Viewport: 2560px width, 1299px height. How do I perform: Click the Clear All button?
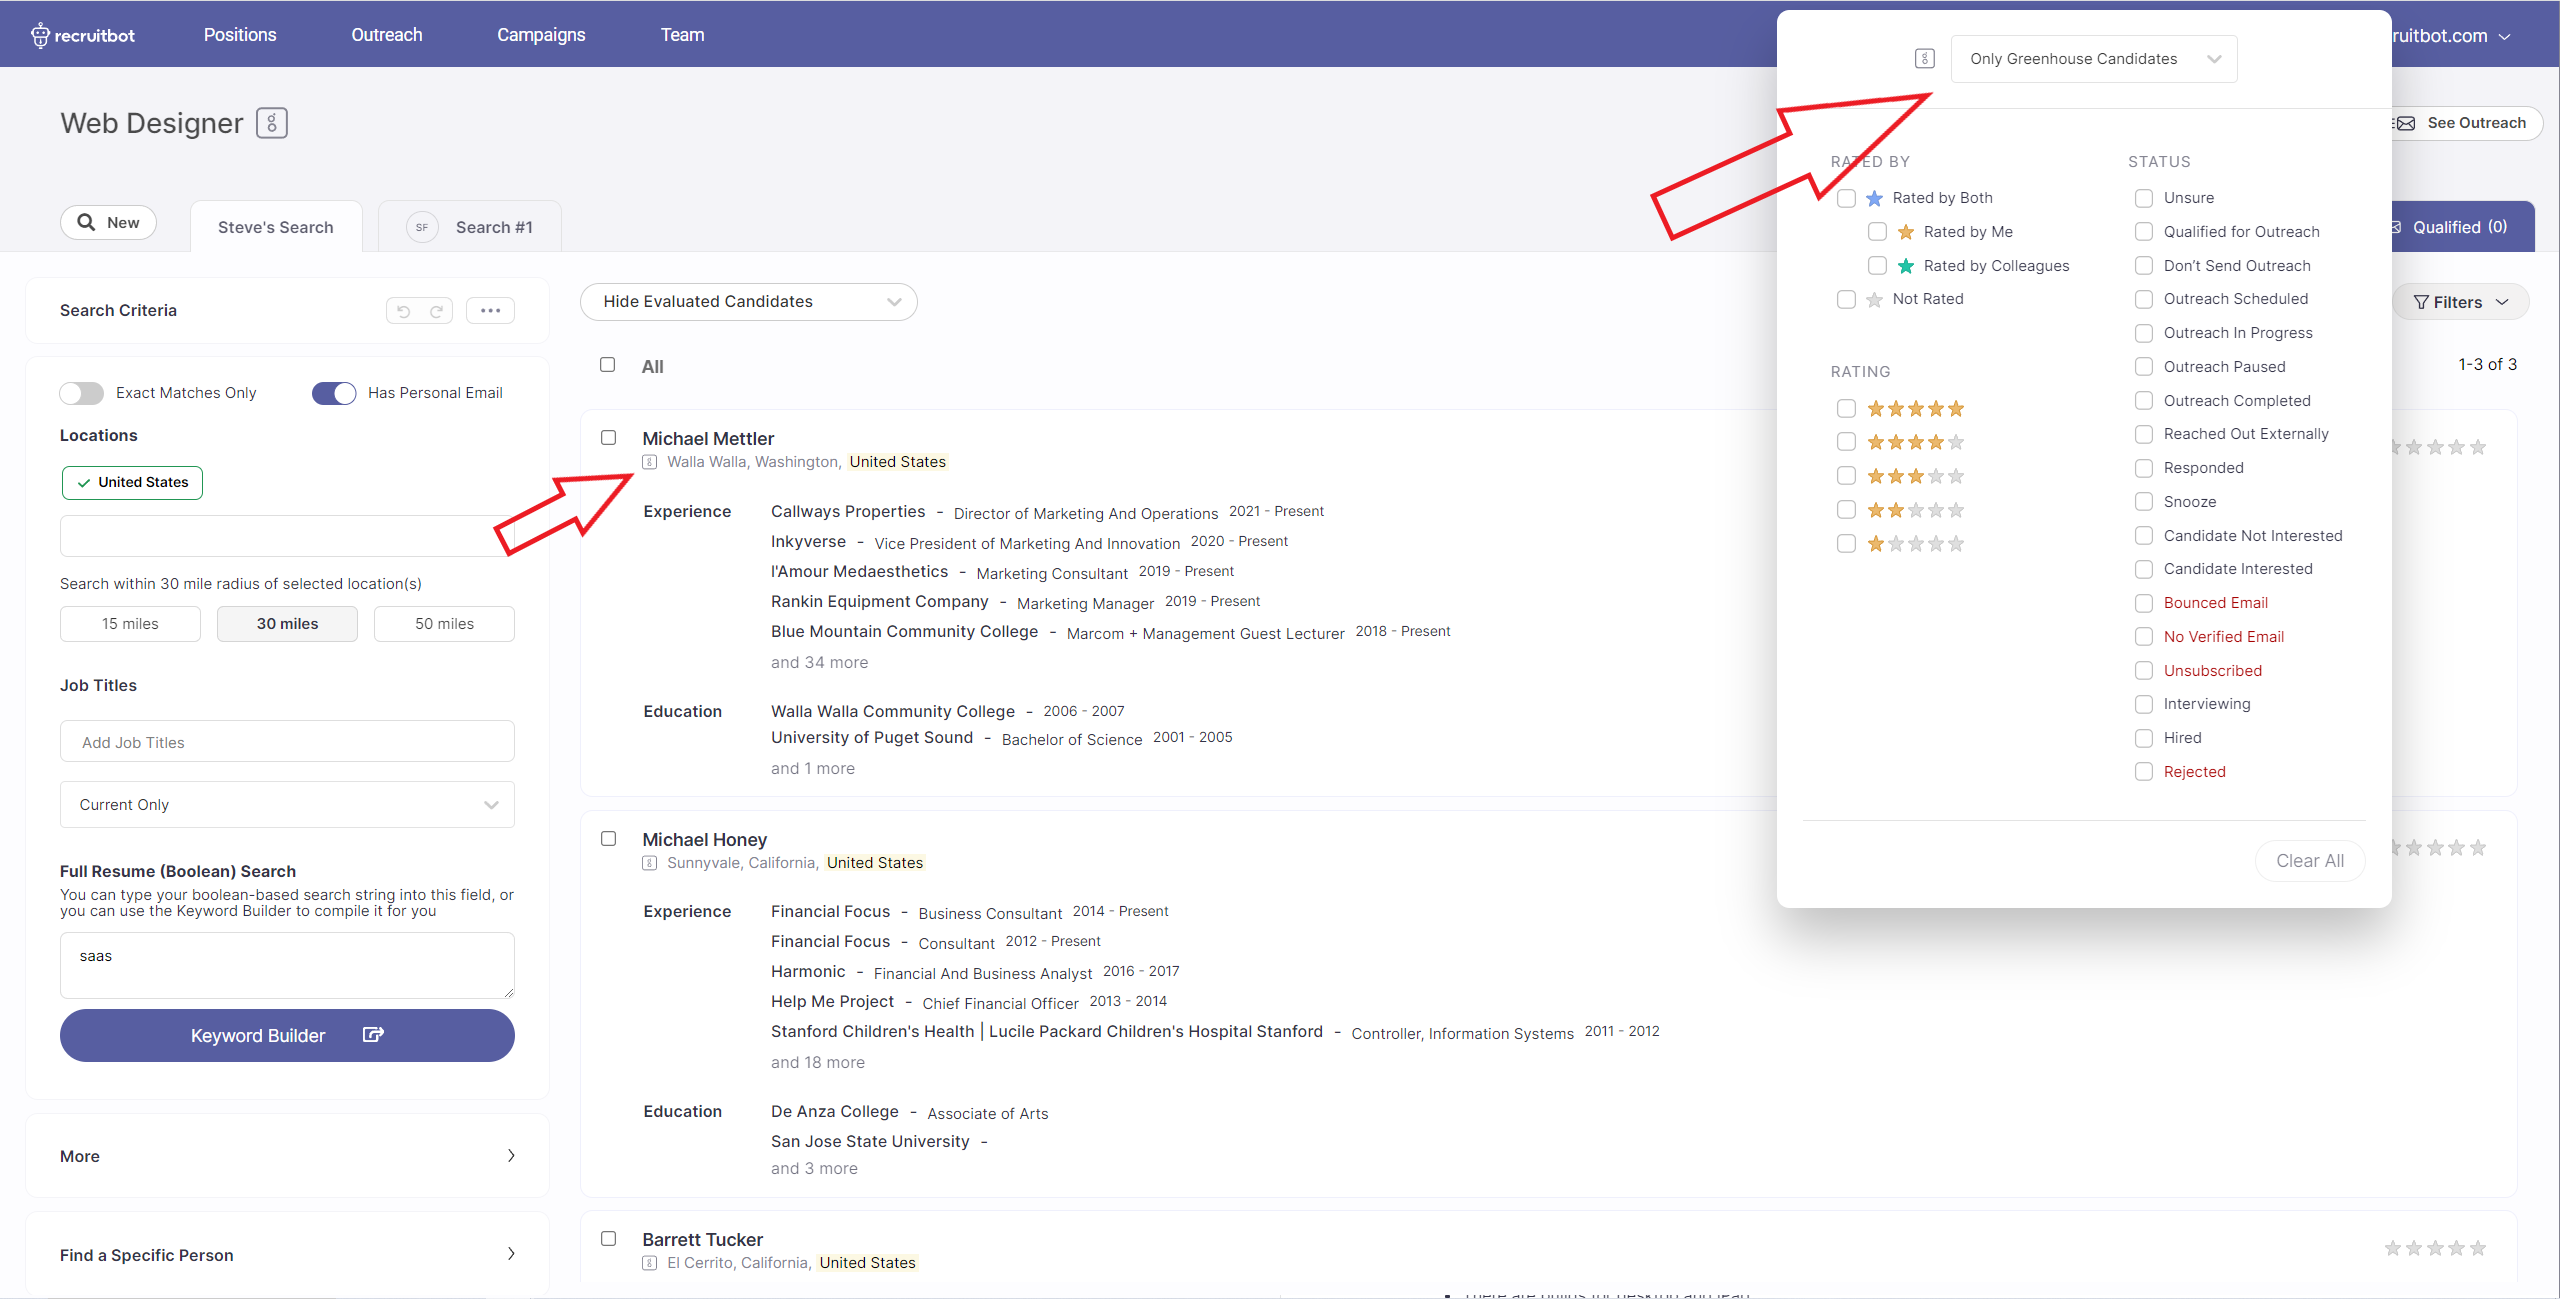(2309, 861)
